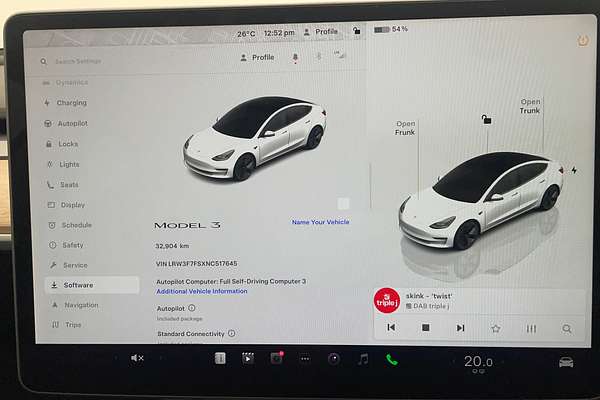Tap the LTE signal strength icon
This screenshot has width=600, height=400.
pos(339,55)
